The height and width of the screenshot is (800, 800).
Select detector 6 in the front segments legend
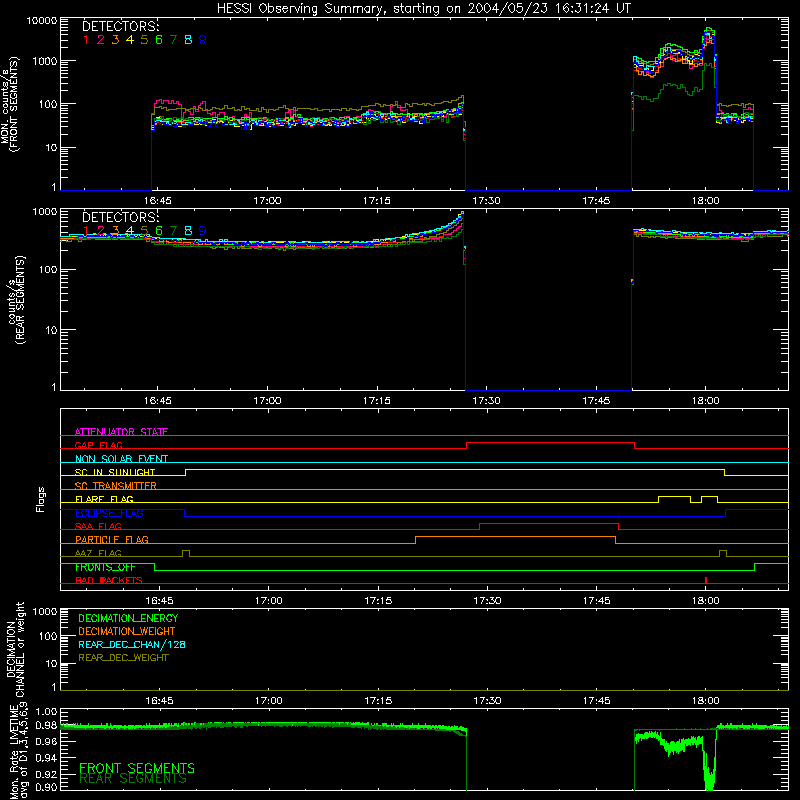pos(159,40)
